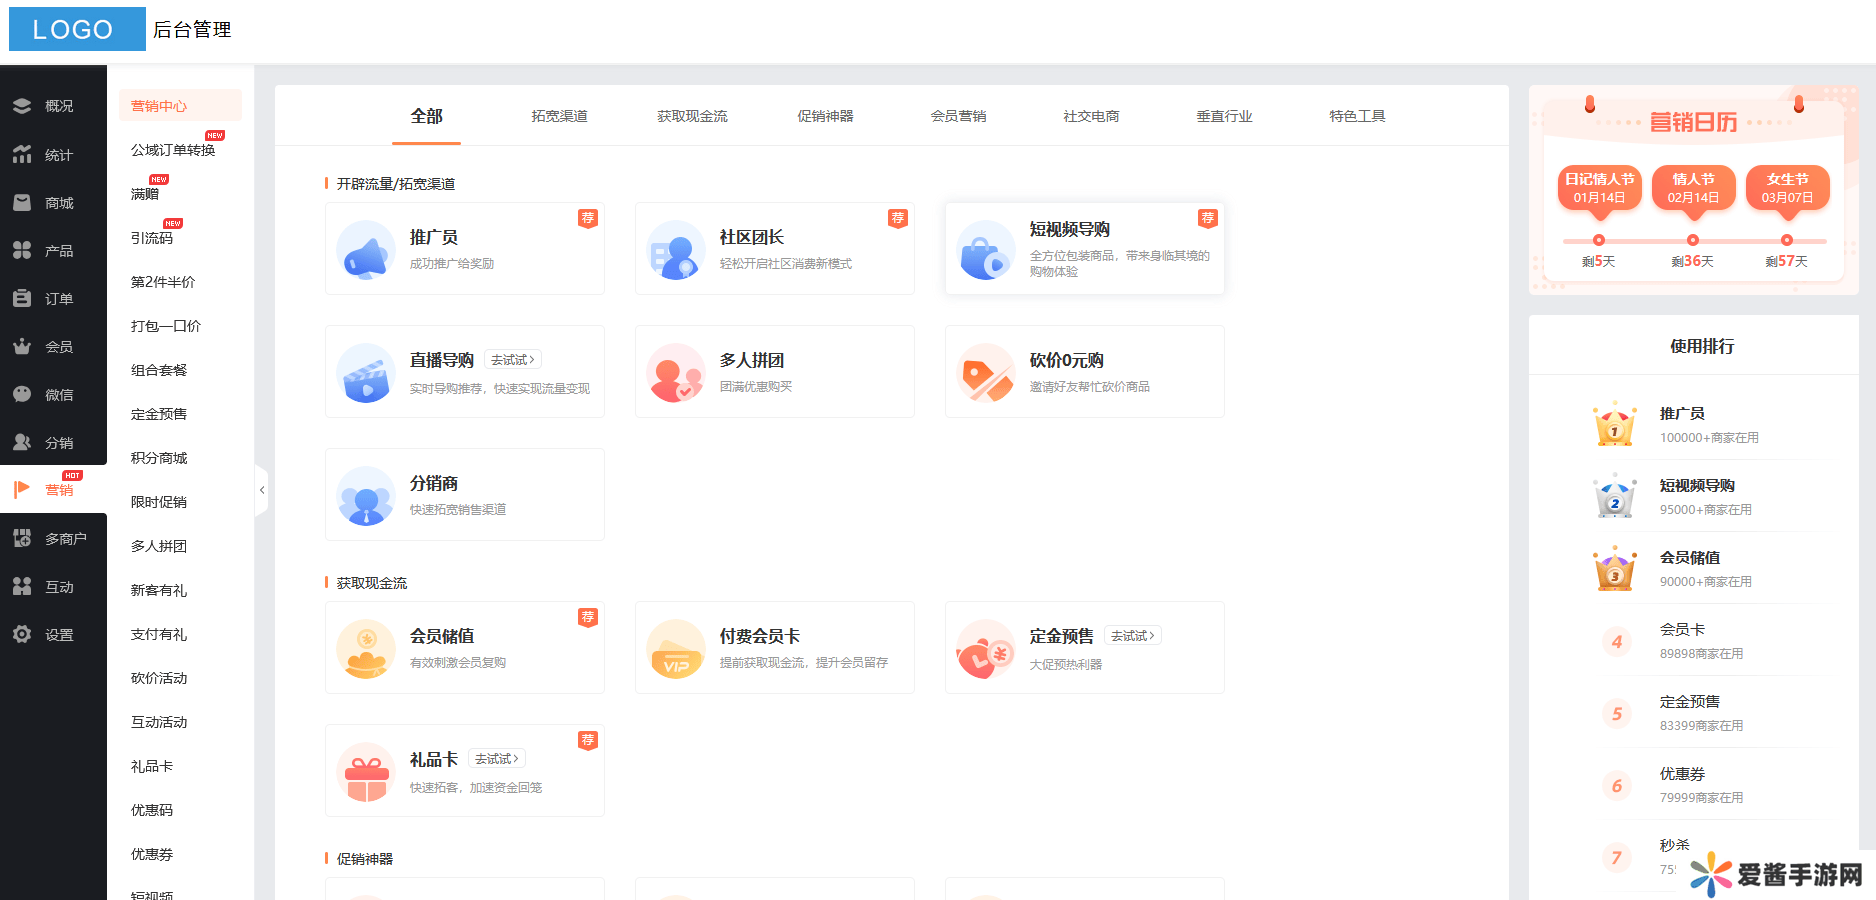Open the 短视频导购 feature card
This screenshot has width=1876, height=900.
pos(1084,249)
